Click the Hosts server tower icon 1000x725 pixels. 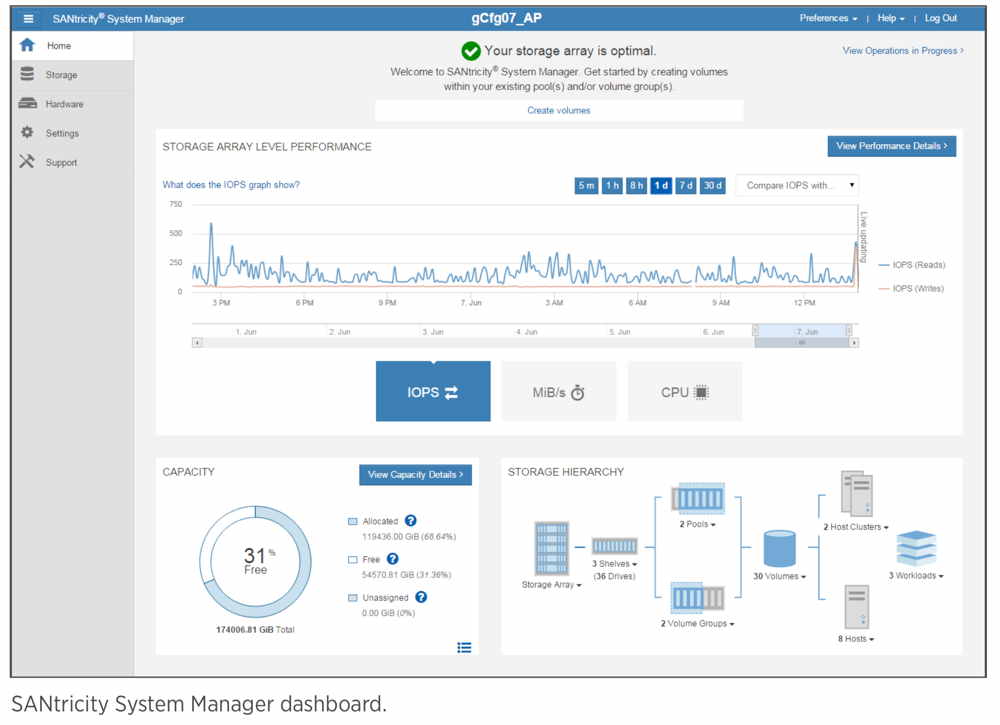[857, 607]
